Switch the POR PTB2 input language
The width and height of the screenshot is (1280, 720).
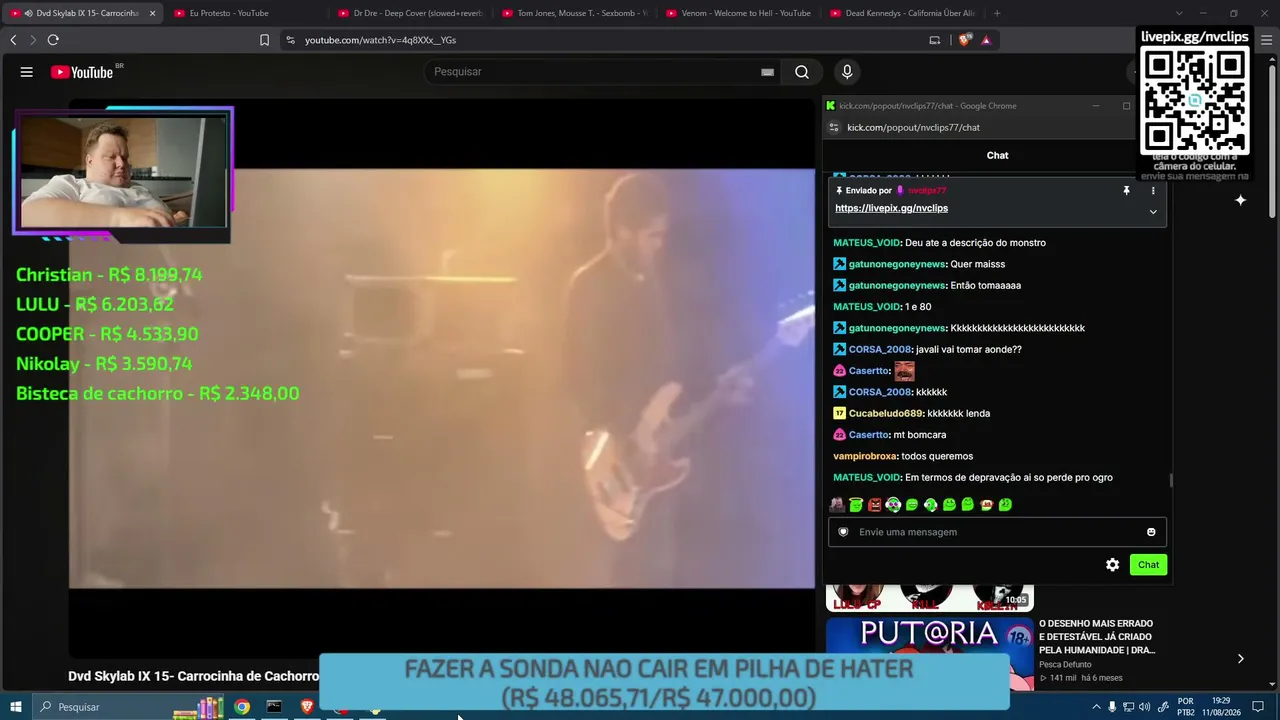point(1186,707)
